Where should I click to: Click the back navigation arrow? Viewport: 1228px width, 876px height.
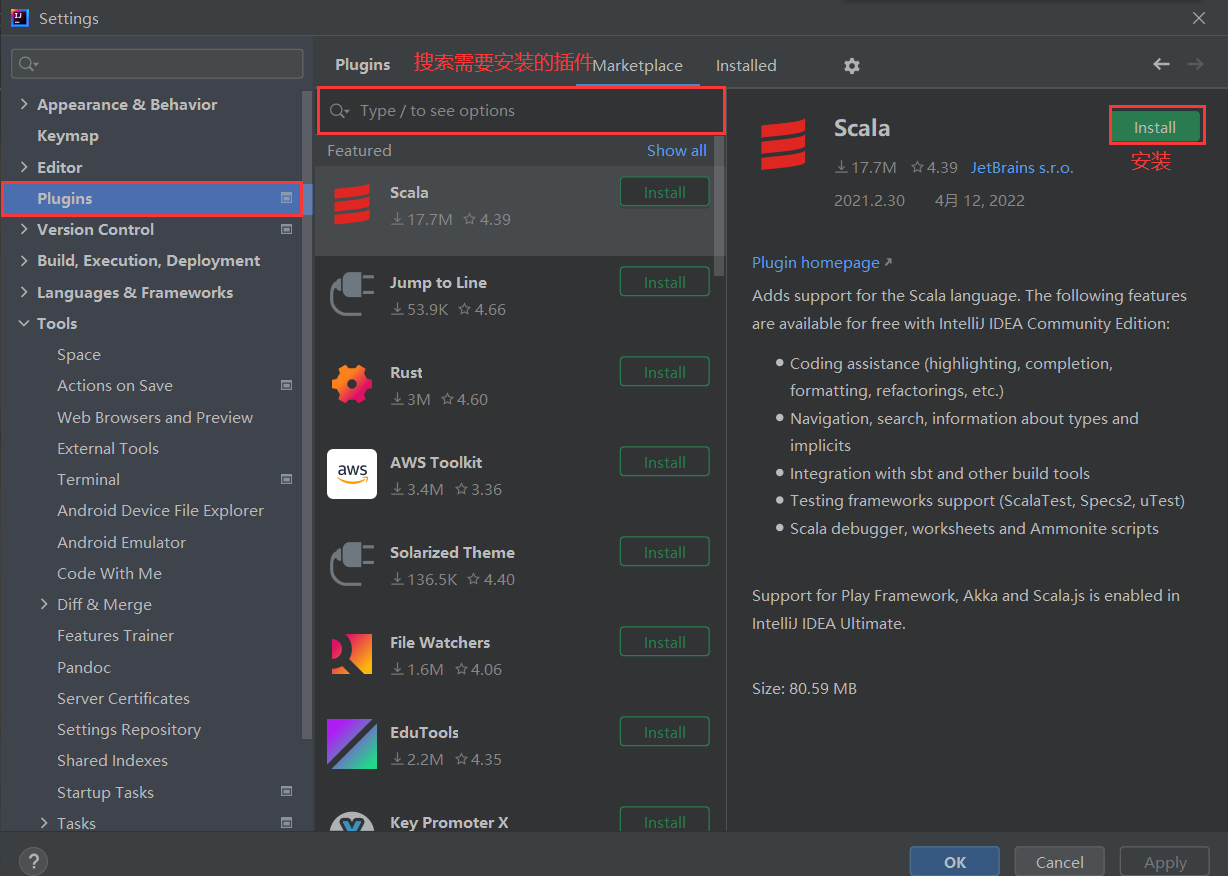pyautogui.click(x=1161, y=64)
